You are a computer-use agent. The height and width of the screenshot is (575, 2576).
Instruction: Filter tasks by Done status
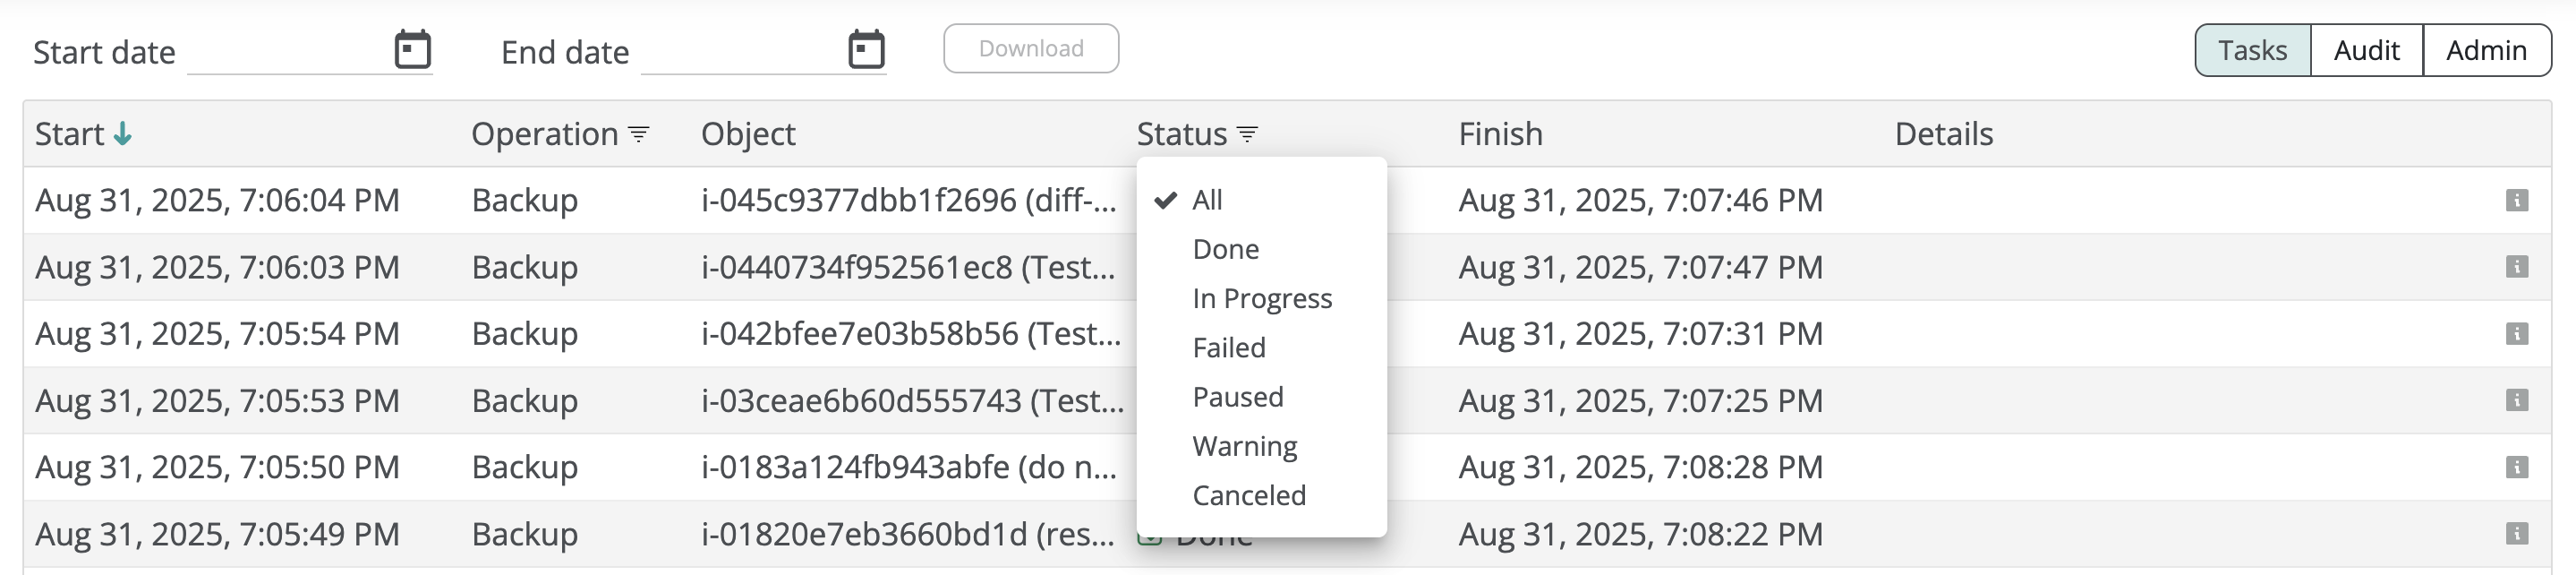[x=1225, y=249]
